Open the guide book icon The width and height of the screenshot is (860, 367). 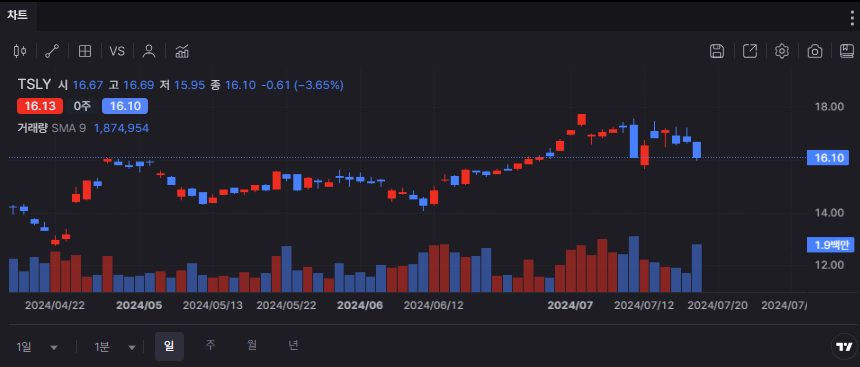click(x=847, y=51)
